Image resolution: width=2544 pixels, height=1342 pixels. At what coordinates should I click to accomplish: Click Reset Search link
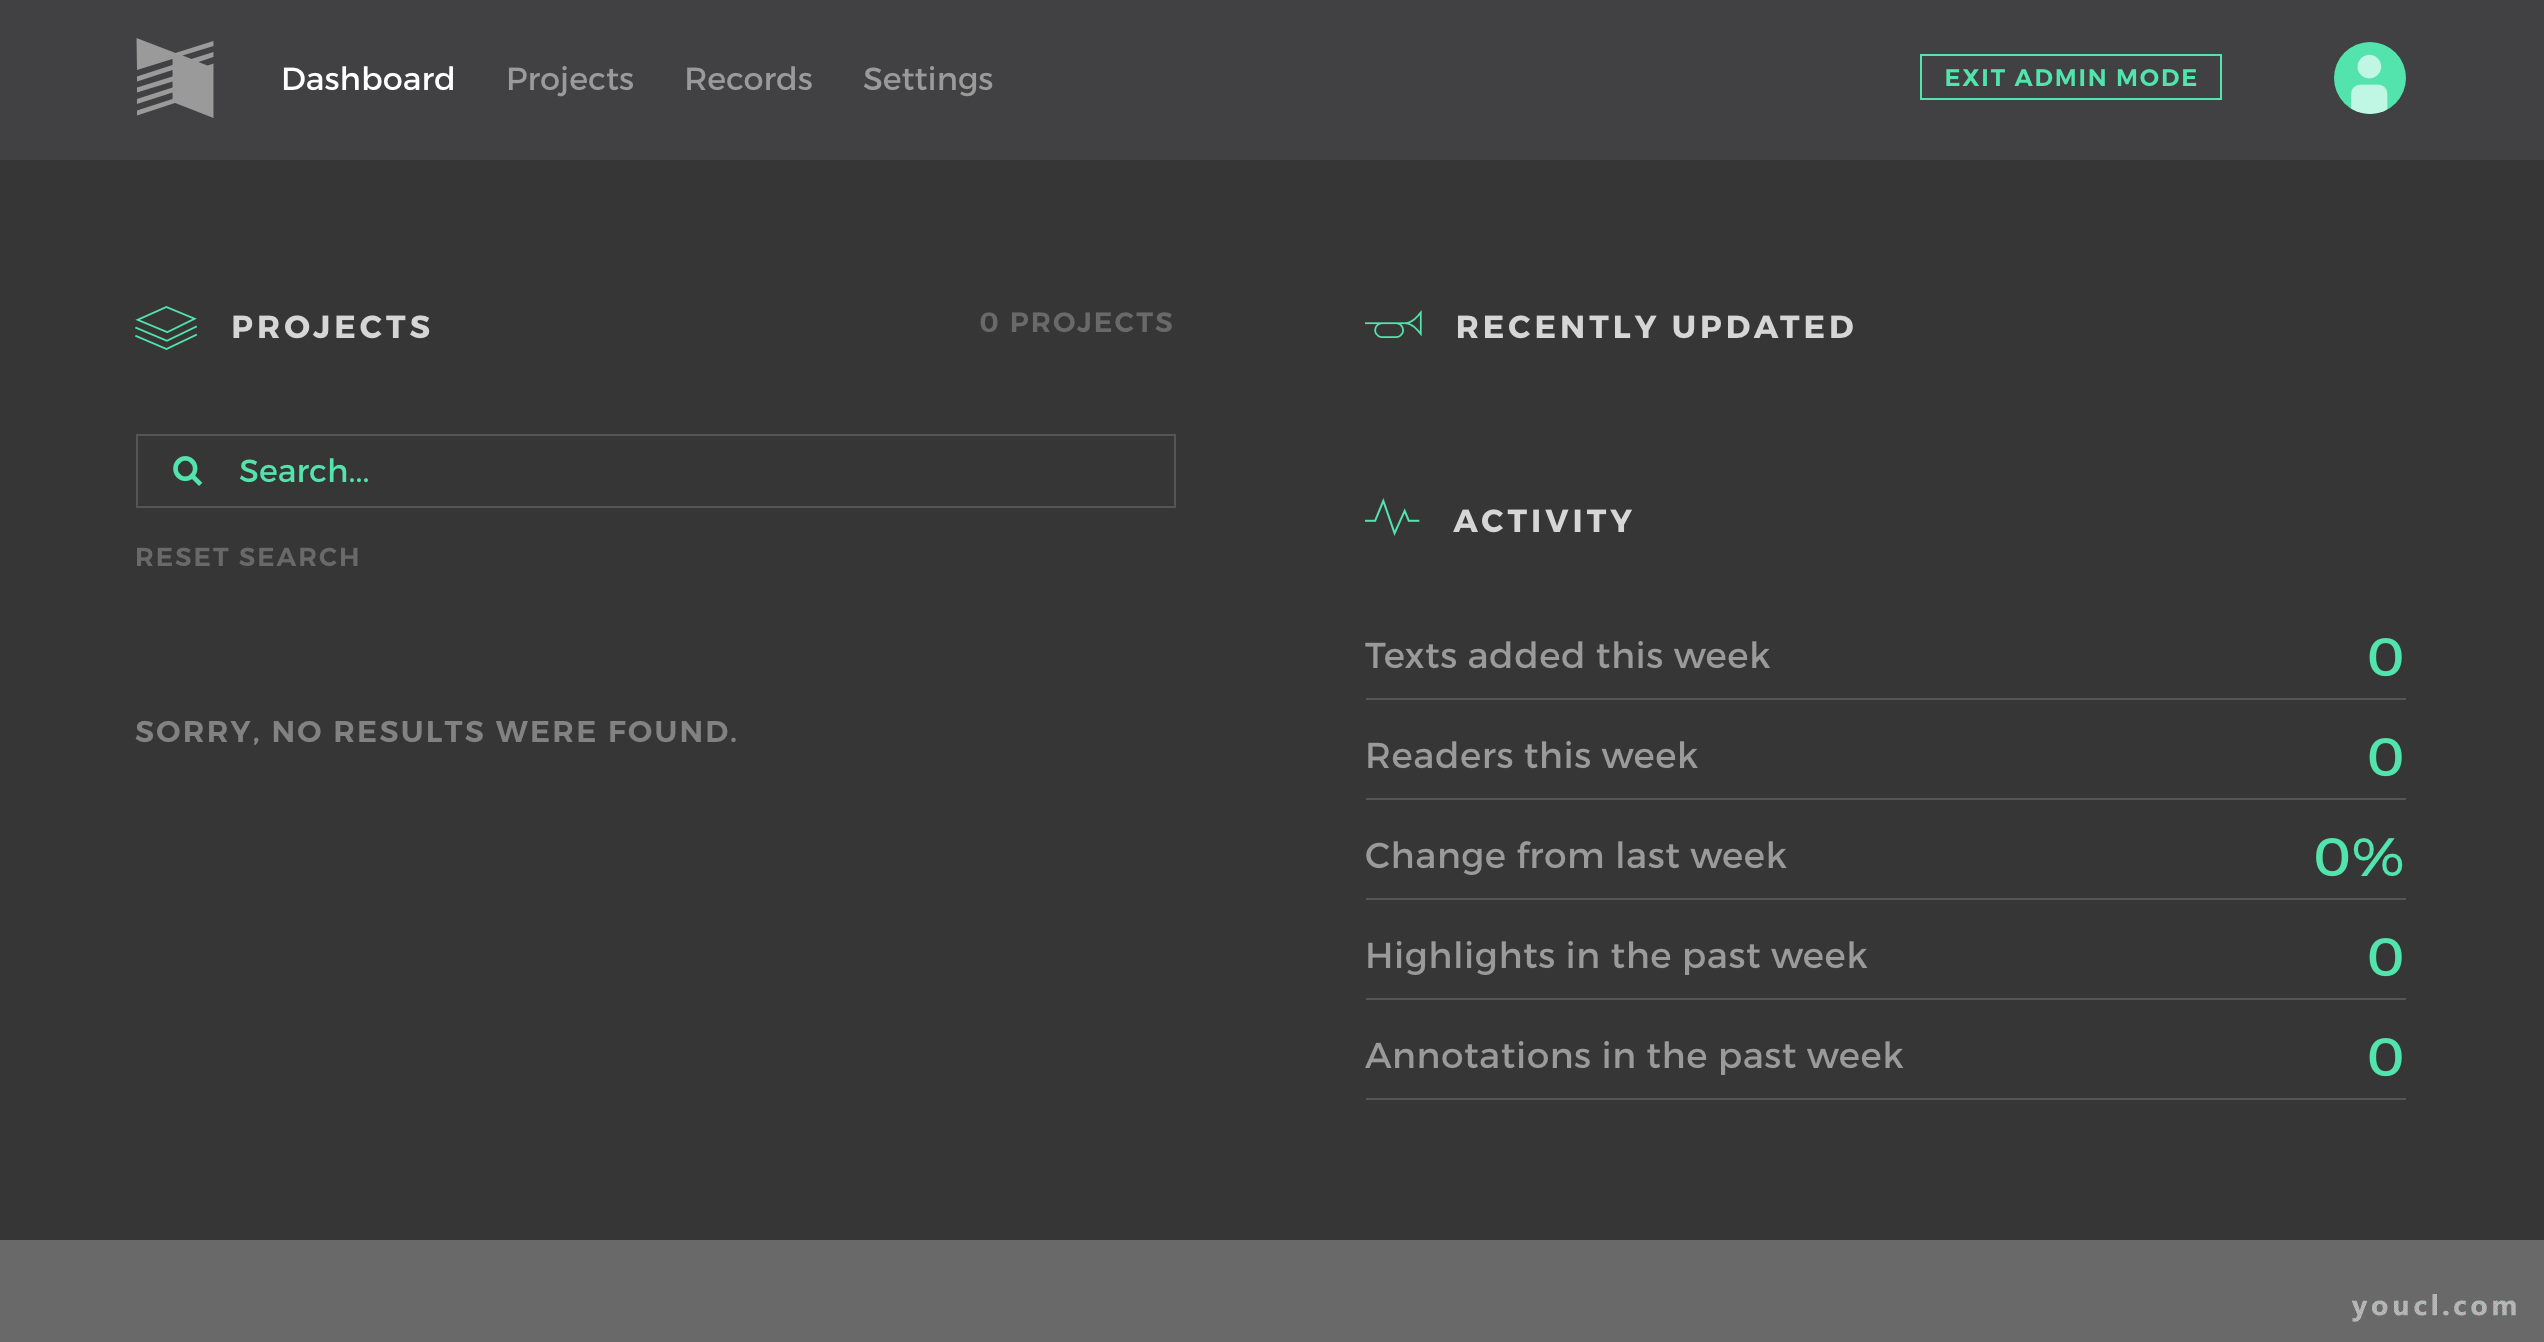click(x=247, y=557)
